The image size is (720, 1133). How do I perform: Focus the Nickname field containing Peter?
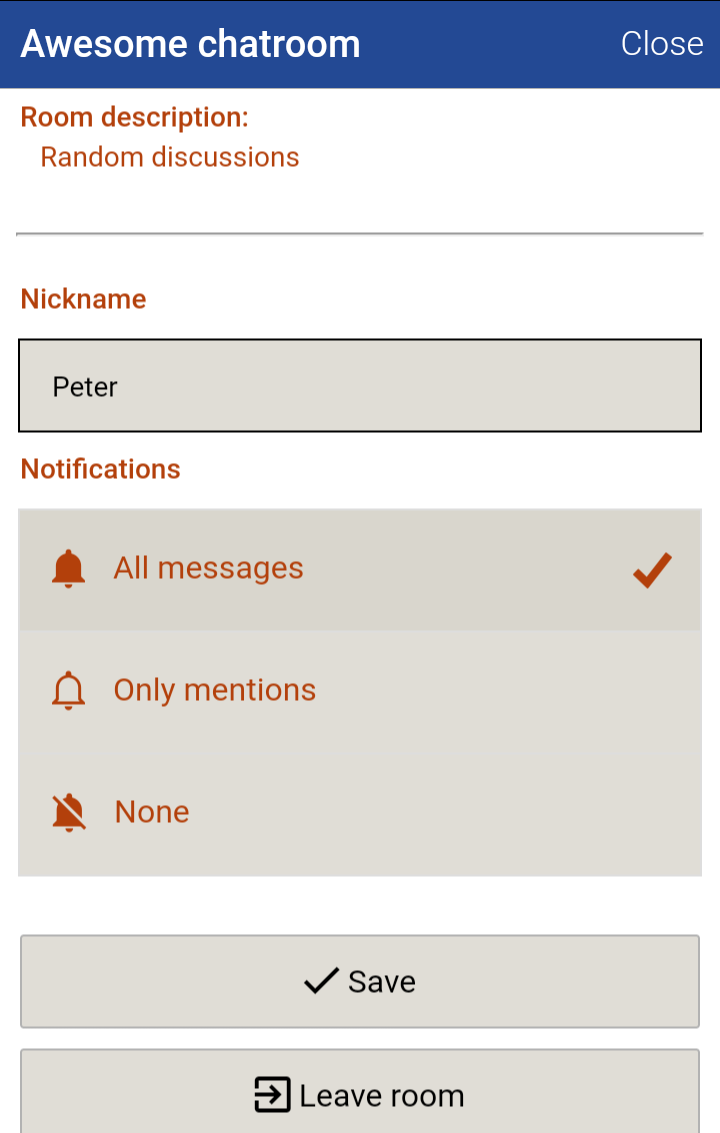(x=360, y=386)
